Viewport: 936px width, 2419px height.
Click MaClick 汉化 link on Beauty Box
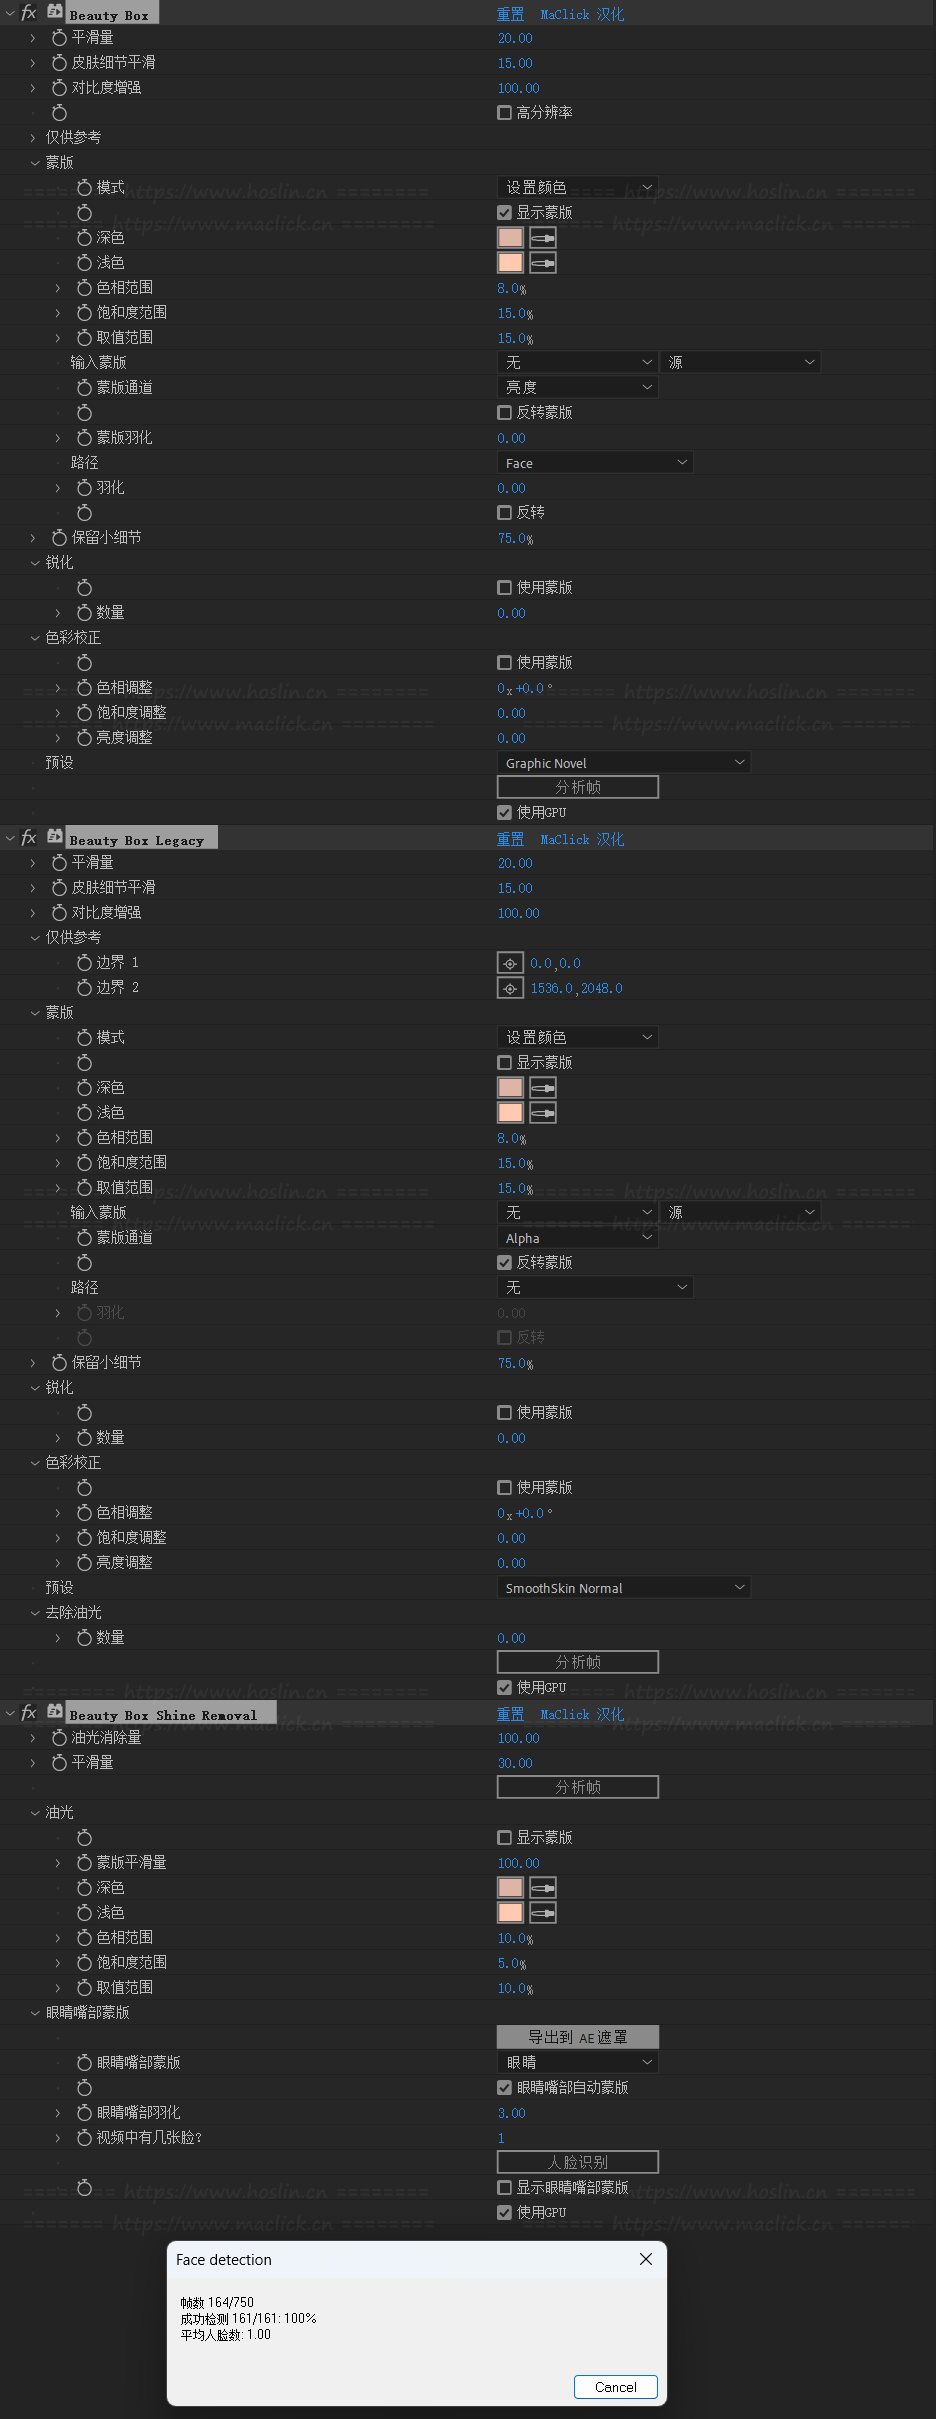pyautogui.click(x=582, y=14)
